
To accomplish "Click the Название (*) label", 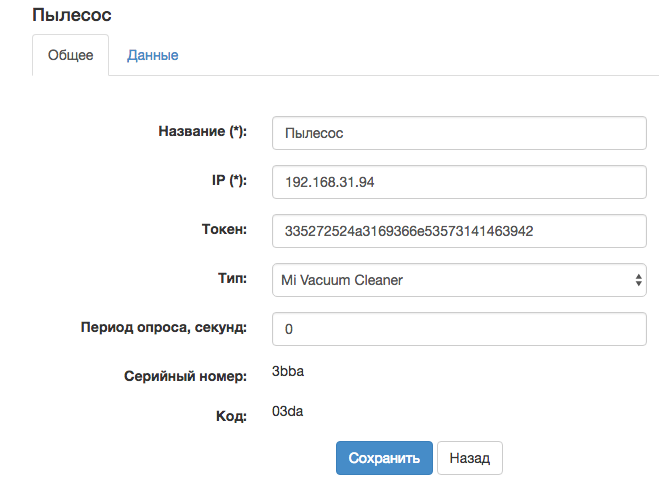I will 202,131.
